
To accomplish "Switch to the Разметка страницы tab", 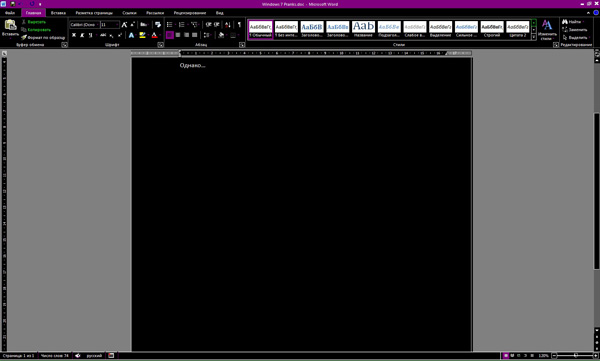I will click(x=94, y=13).
